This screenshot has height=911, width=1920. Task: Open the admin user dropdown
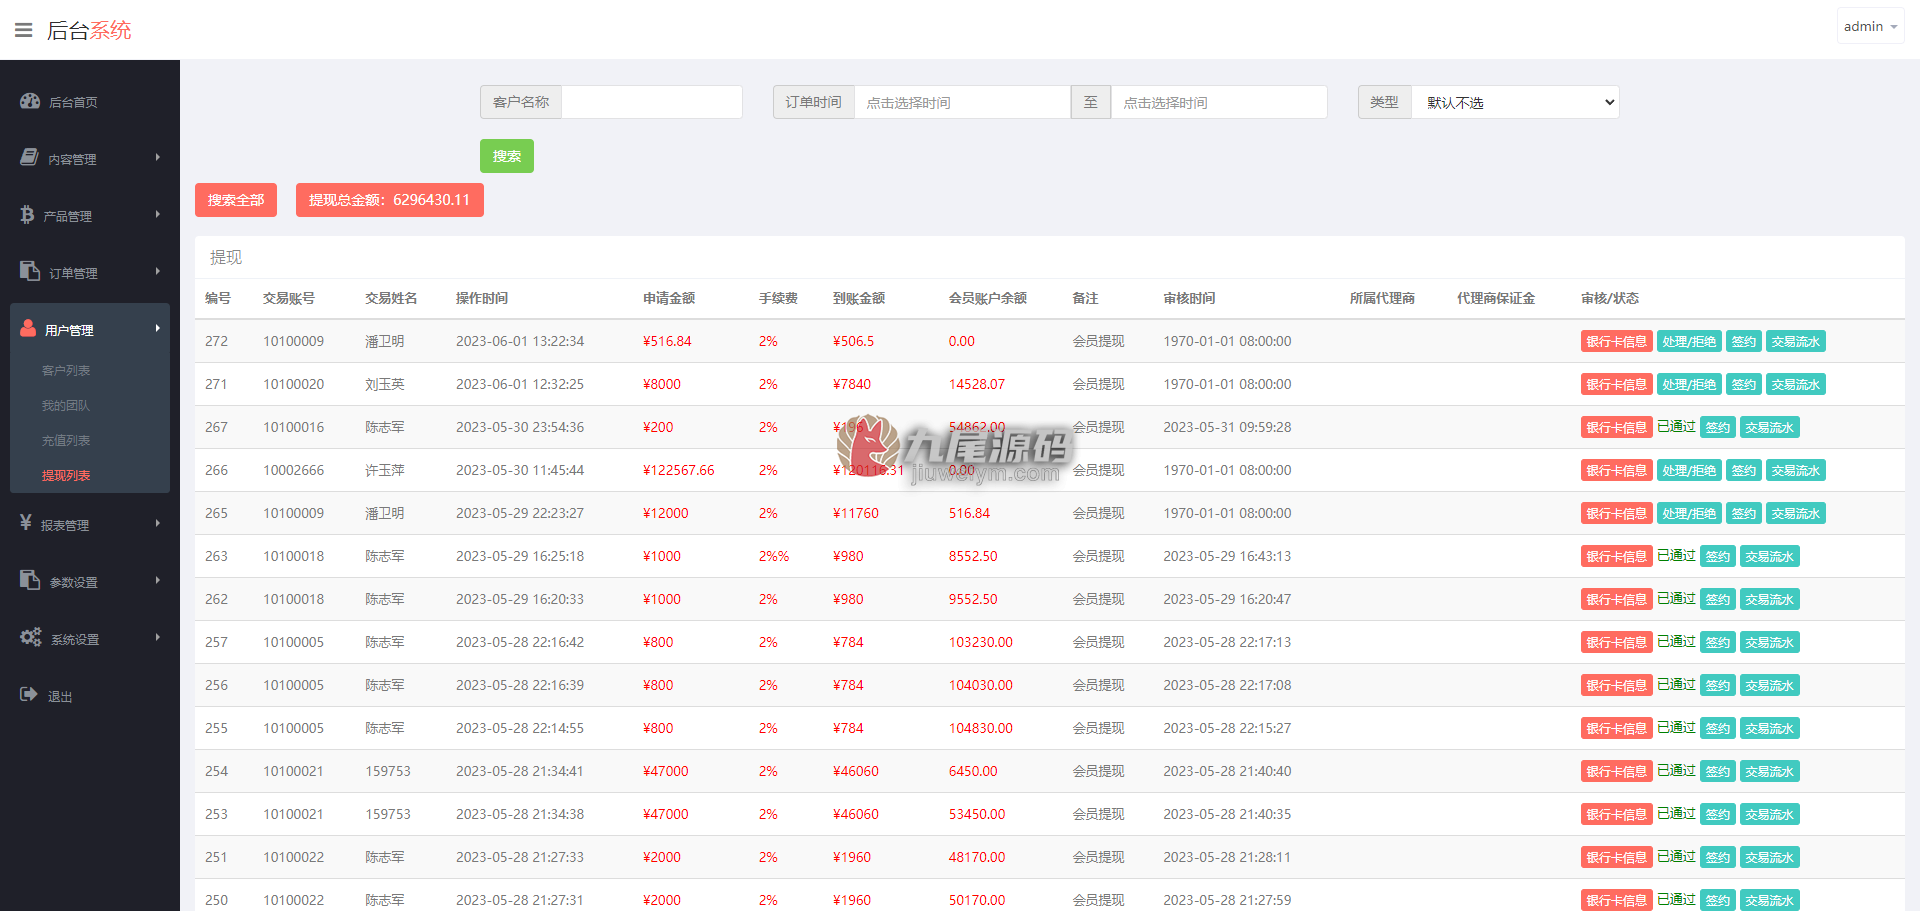pos(1870,27)
